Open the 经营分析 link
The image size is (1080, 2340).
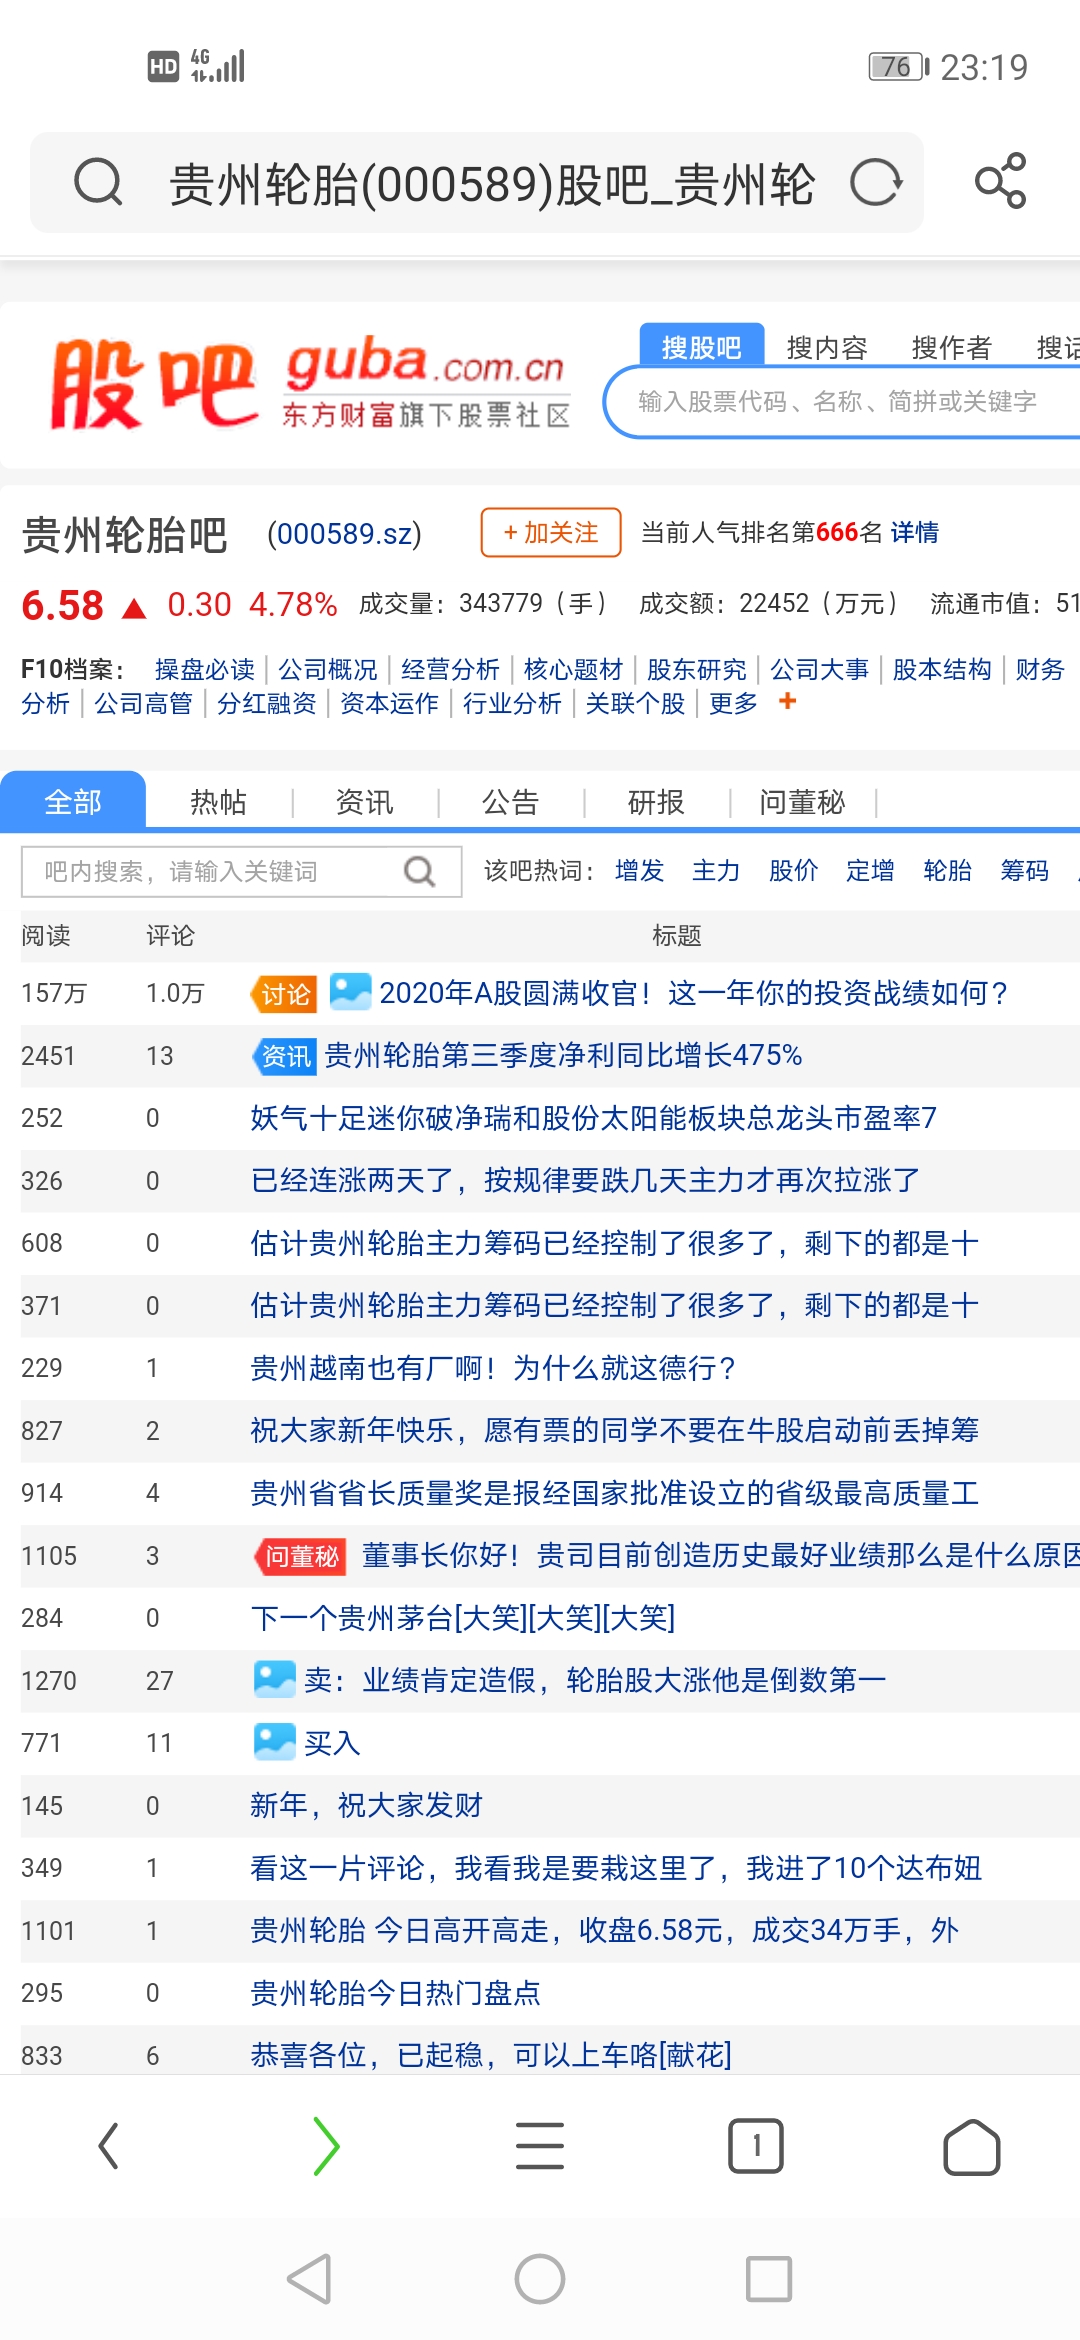(x=451, y=669)
